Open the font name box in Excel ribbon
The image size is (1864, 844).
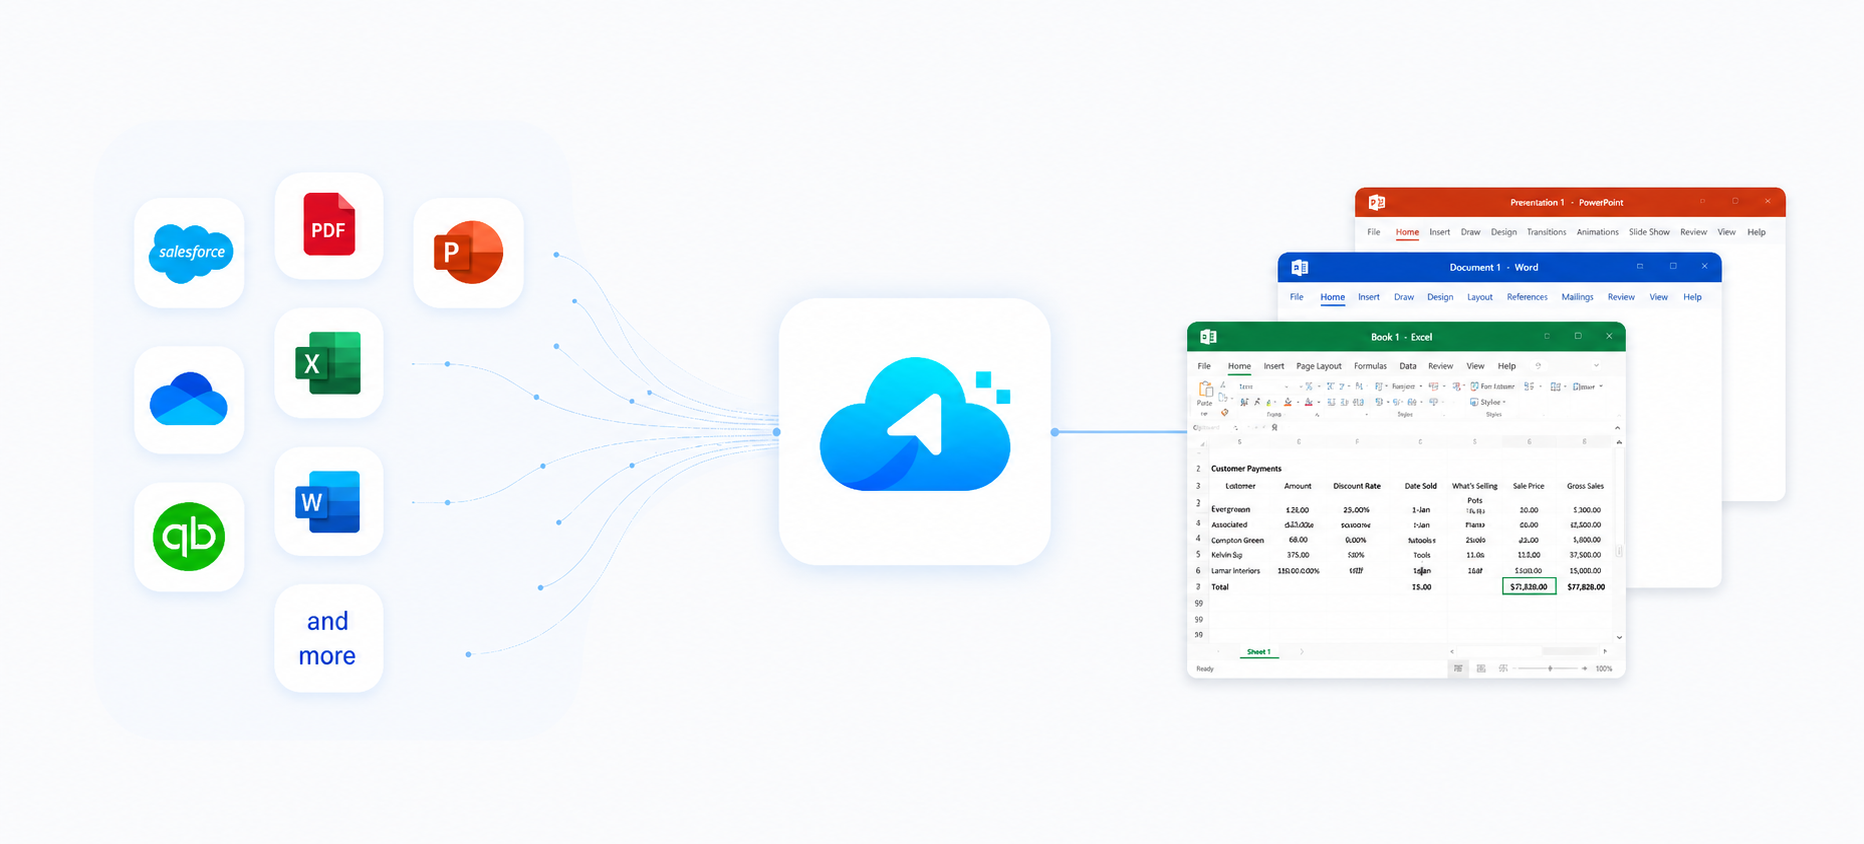point(1264,386)
